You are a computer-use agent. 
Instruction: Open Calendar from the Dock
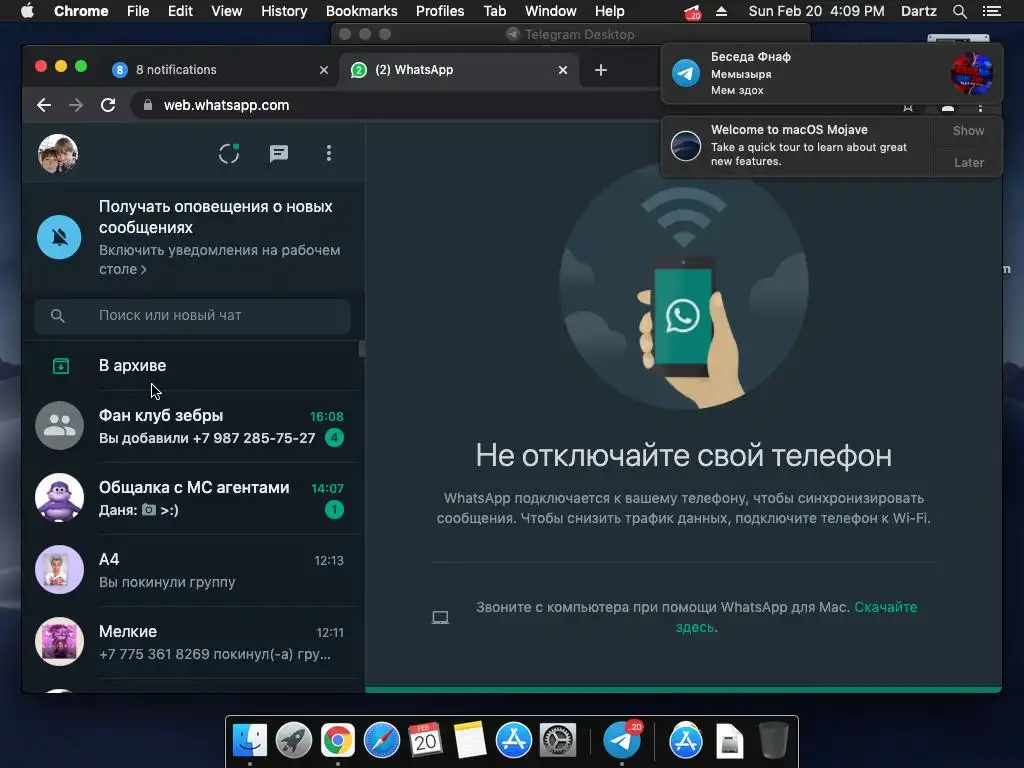pyautogui.click(x=425, y=741)
